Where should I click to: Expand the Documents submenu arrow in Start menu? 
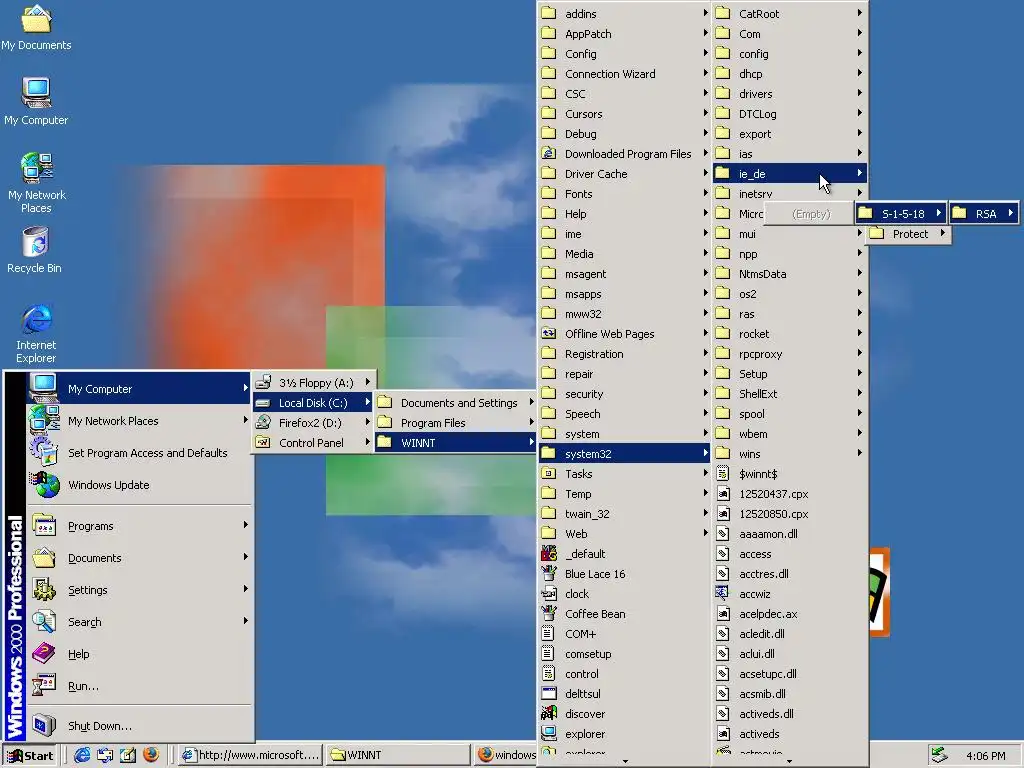click(x=246, y=556)
